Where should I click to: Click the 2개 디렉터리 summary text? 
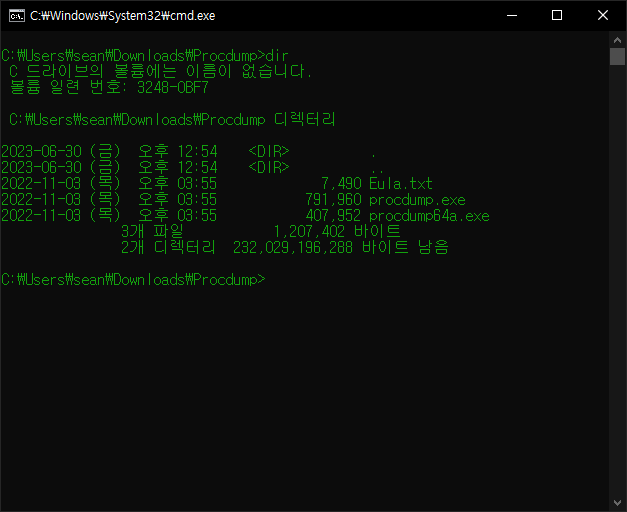168,248
